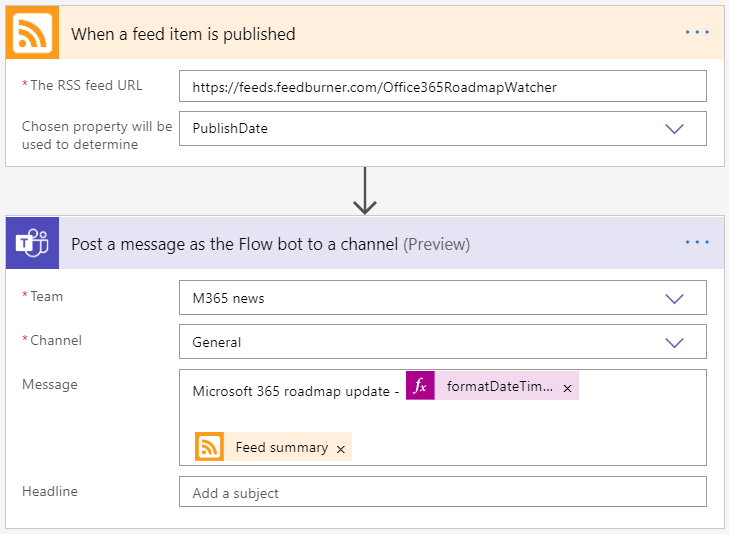Click the RSS icon on Feed summary token
Viewport: 729px width, 534px height.
pyautogui.click(x=209, y=447)
